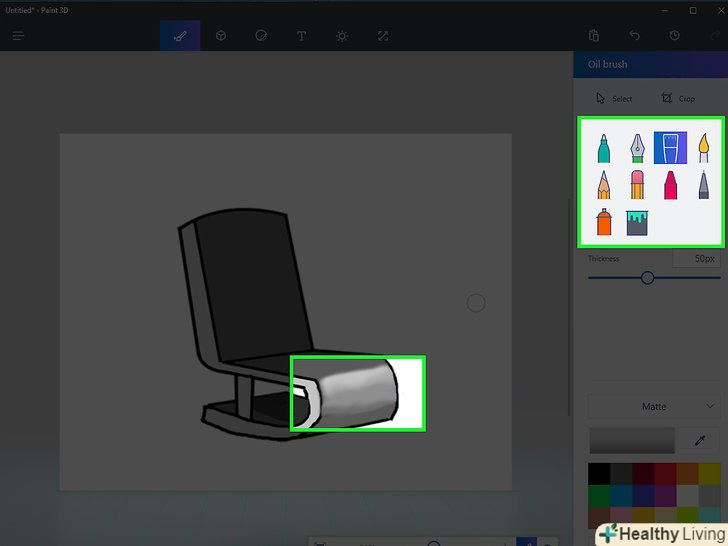Viewport: 728px width, 546px height.
Task: Select the red Crayon tool
Action: click(670, 184)
